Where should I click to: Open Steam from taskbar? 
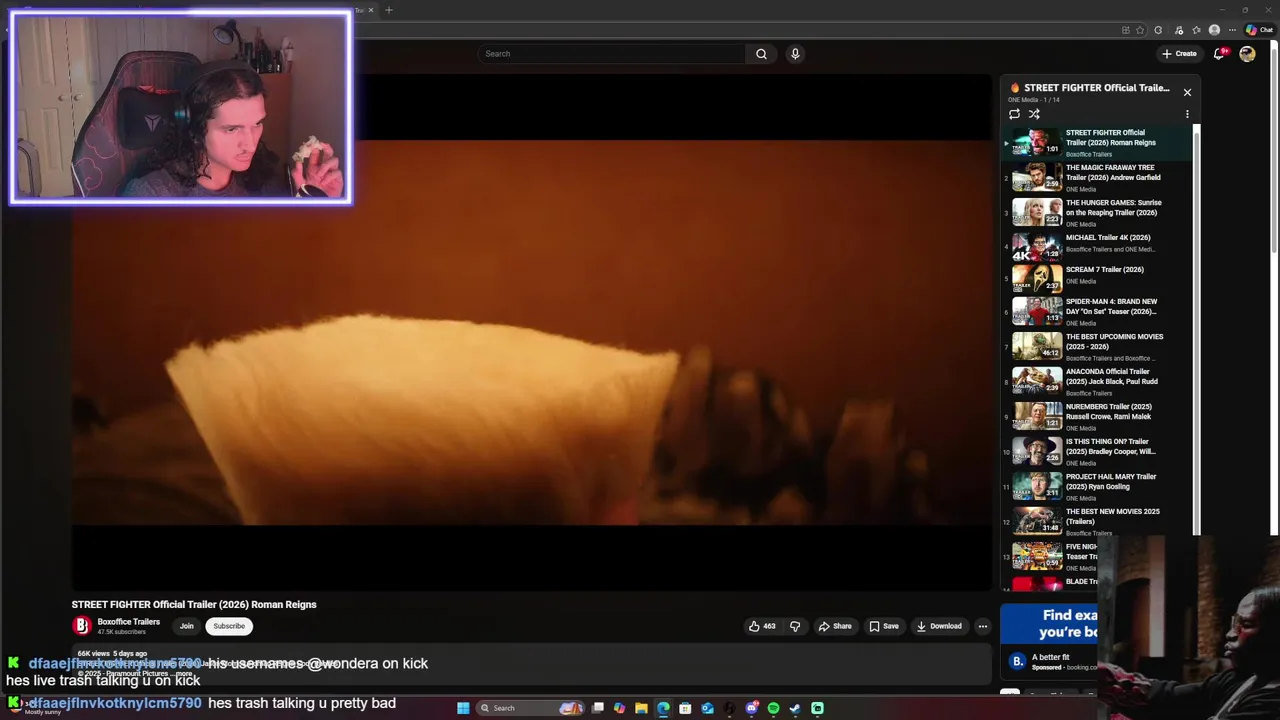click(x=795, y=708)
